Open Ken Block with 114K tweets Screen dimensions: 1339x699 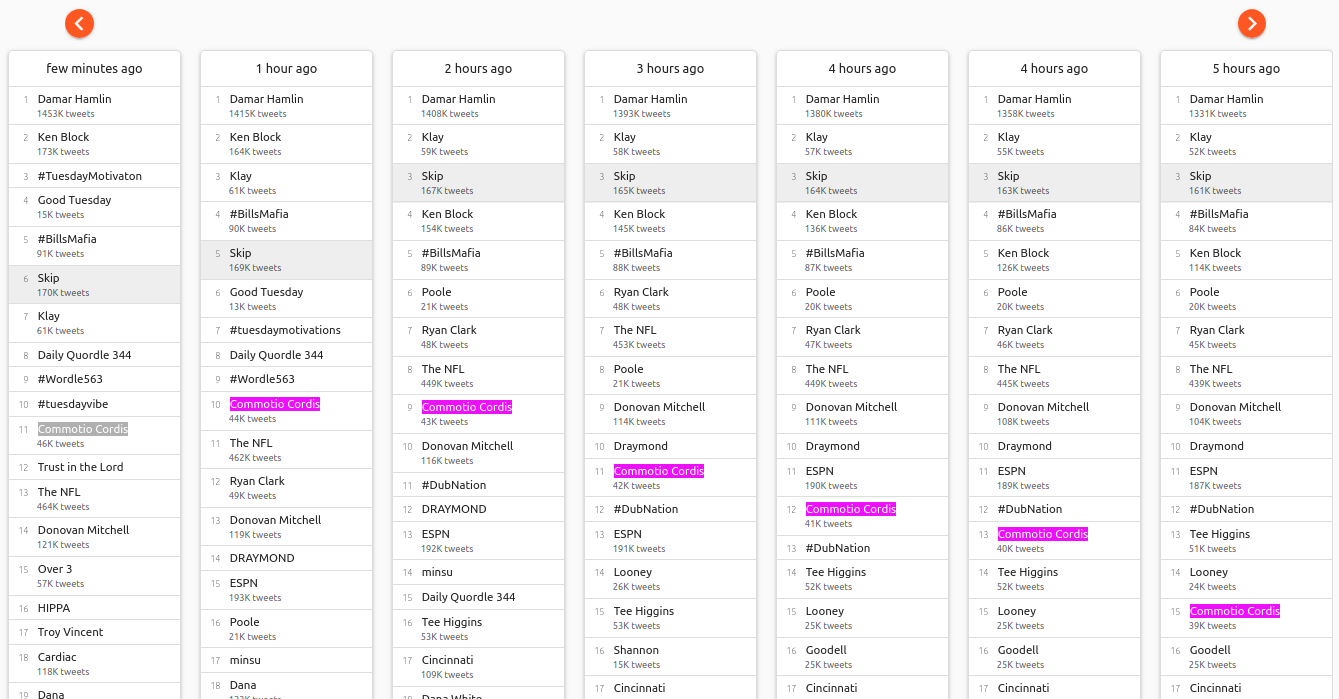(x=1247, y=260)
